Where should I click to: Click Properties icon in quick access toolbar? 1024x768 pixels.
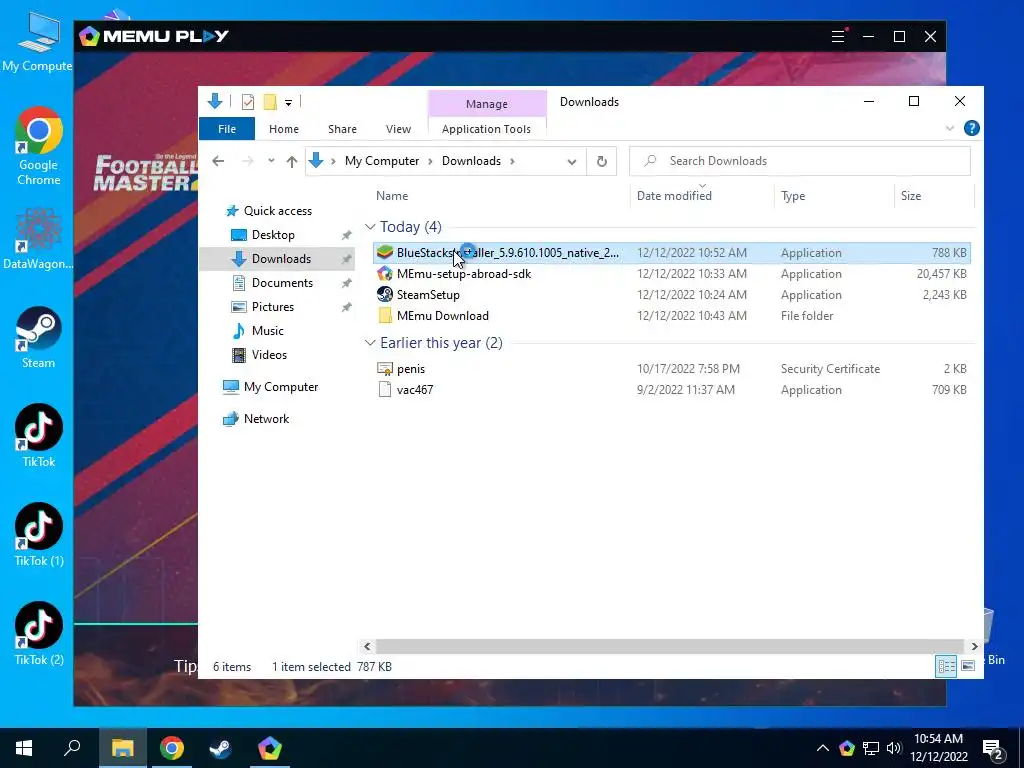tap(248, 102)
